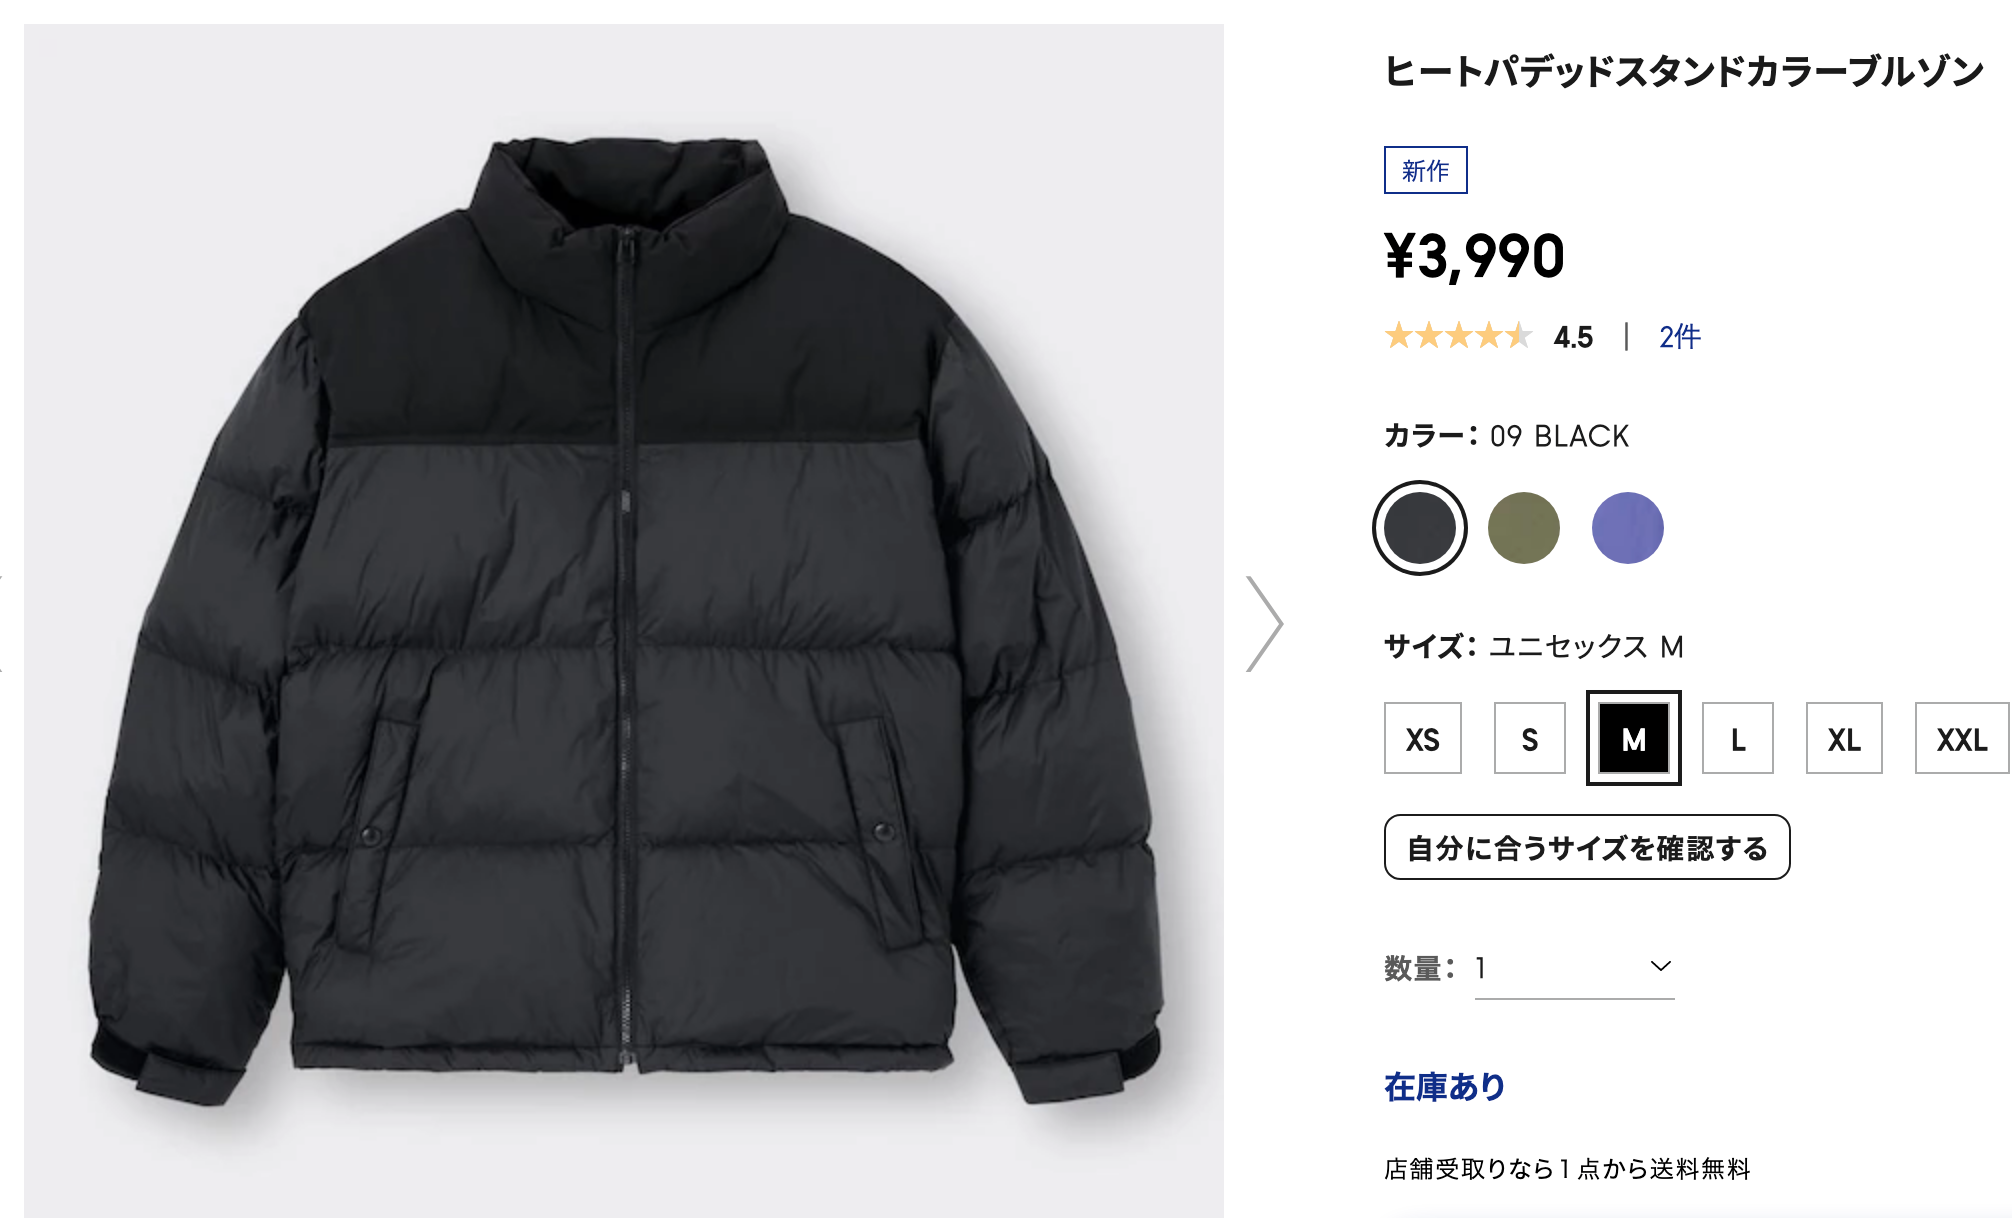Click the black puffer jacket product image
Image resolution: width=2012 pixels, height=1218 pixels.
tap(624, 620)
